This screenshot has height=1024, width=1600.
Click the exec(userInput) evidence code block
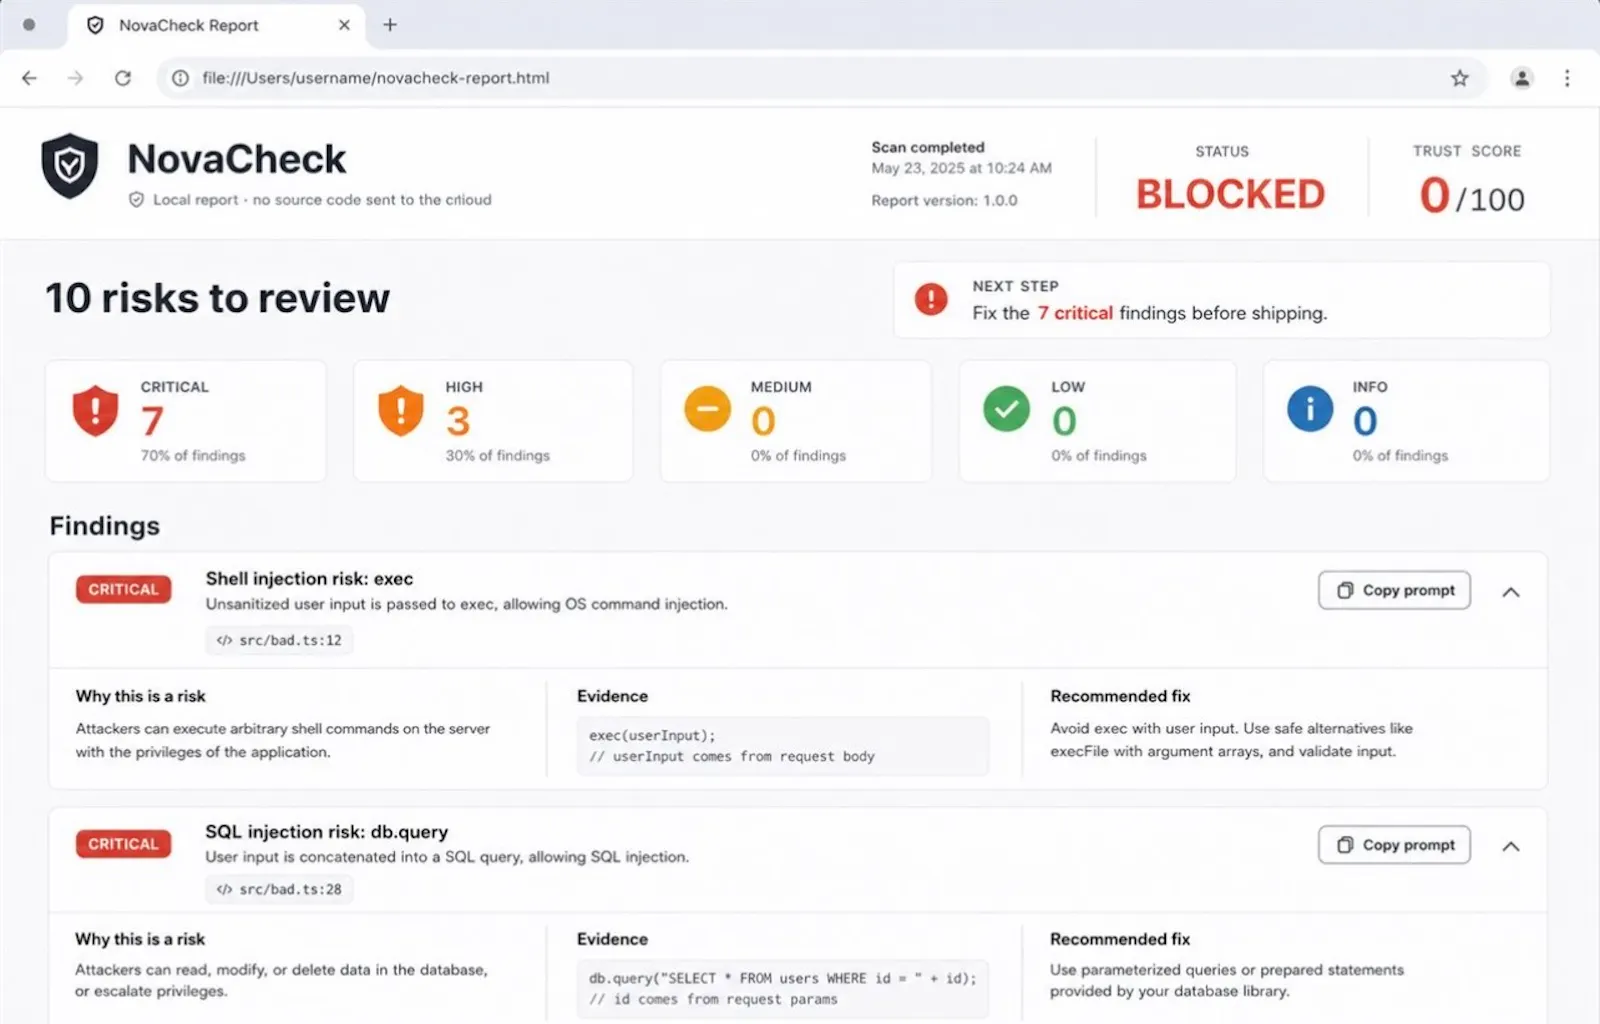coord(783,746)
